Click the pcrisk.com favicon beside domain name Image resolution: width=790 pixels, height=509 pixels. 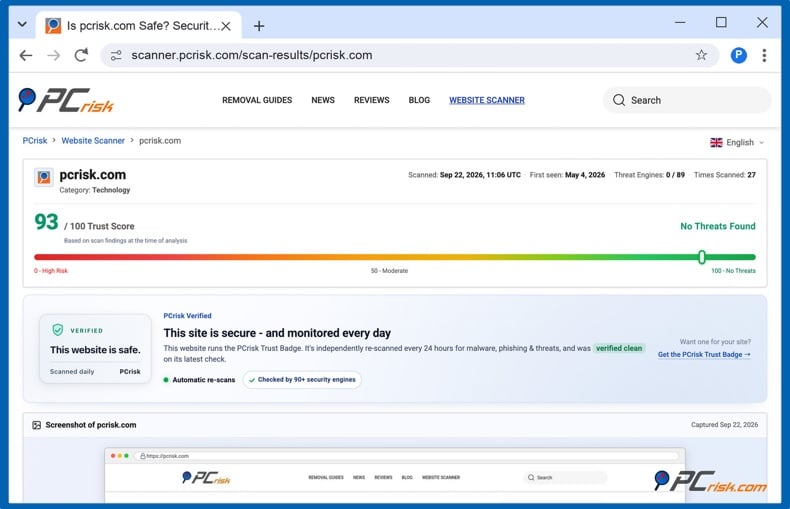(44, 177)
